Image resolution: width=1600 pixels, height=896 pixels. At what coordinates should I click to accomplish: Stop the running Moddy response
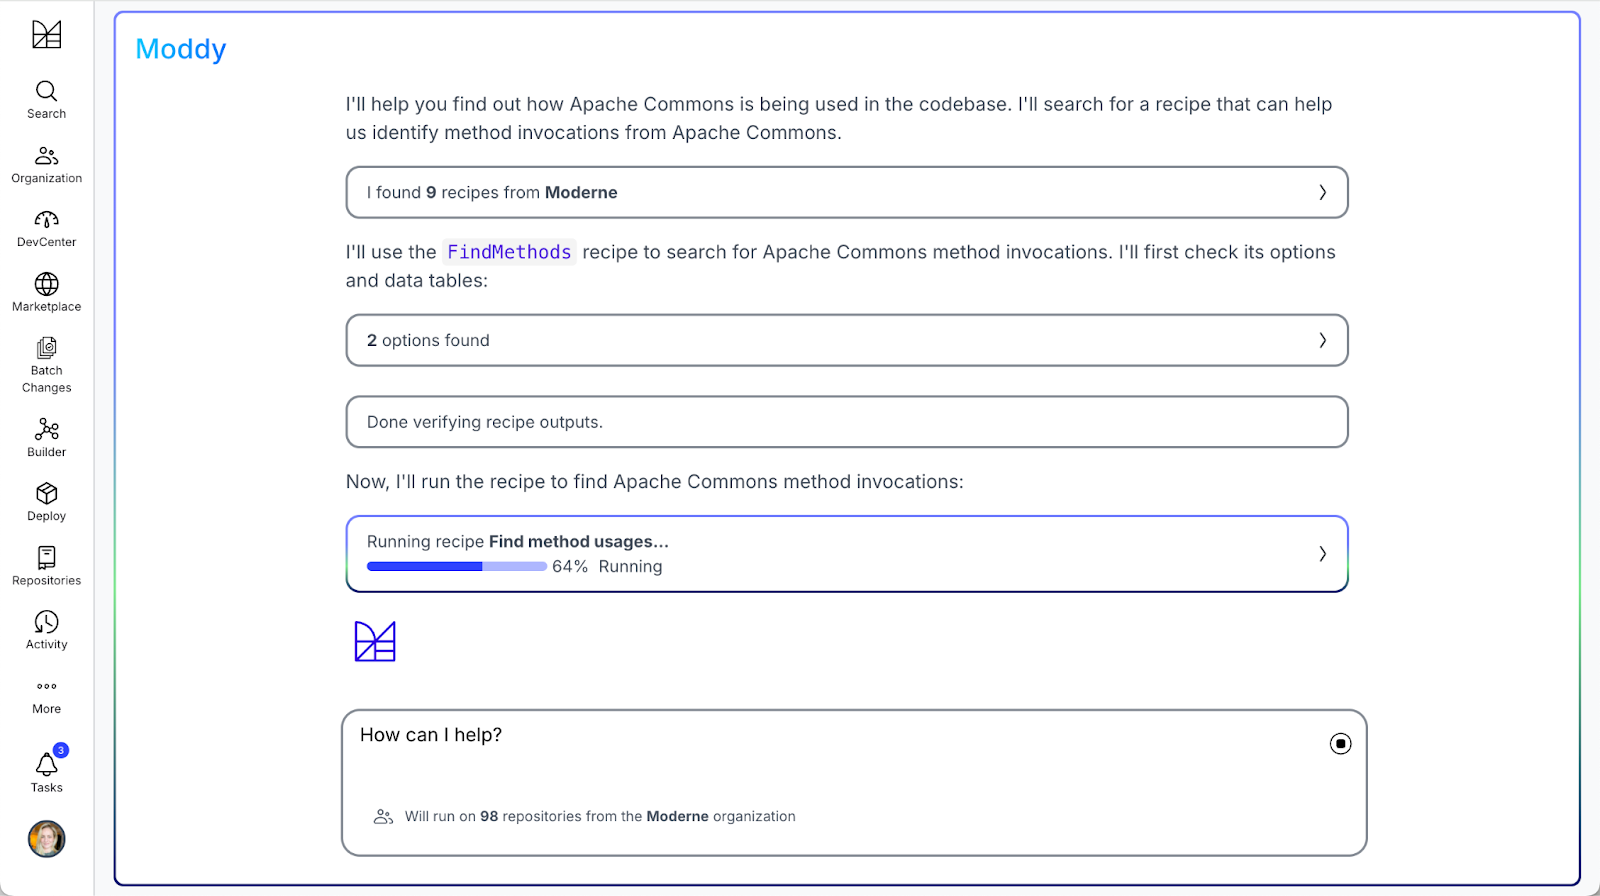coord(1340,743)
